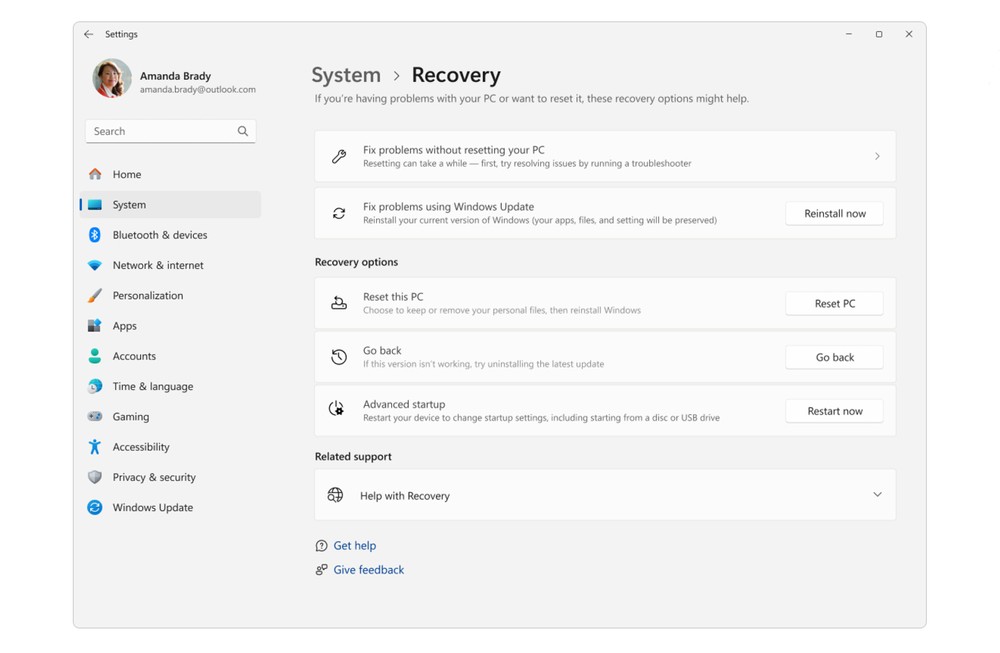
Task: Click the Reinstall now button
Action: (834, 214)
